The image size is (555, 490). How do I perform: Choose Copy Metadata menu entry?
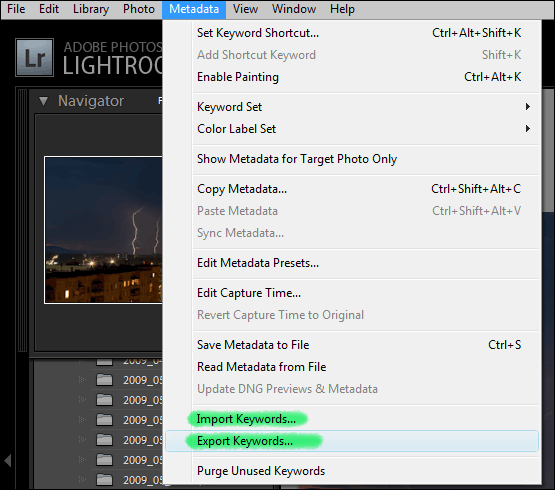point(352,189)
